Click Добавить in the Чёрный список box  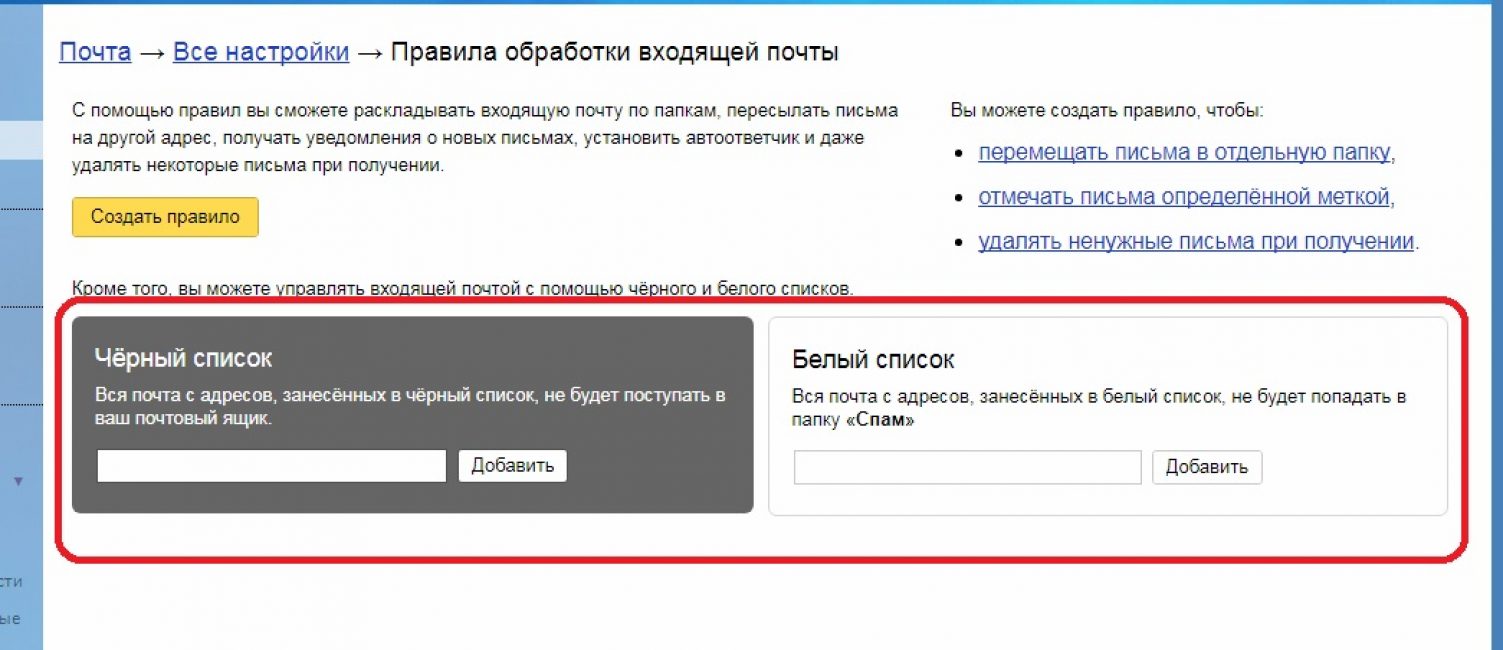tap(513, 466)
